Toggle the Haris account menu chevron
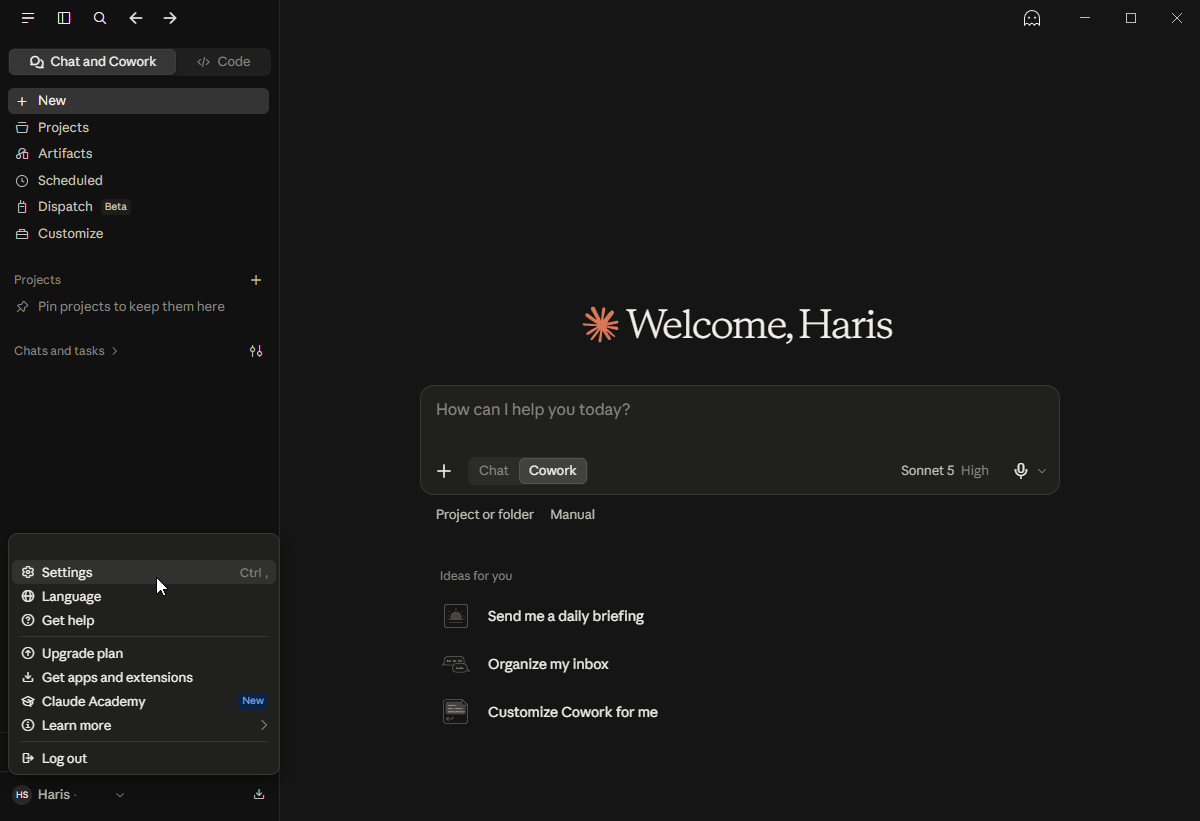Image resolution: width=1200 pixels, height=821 pixels. click(x=120, y=795)
